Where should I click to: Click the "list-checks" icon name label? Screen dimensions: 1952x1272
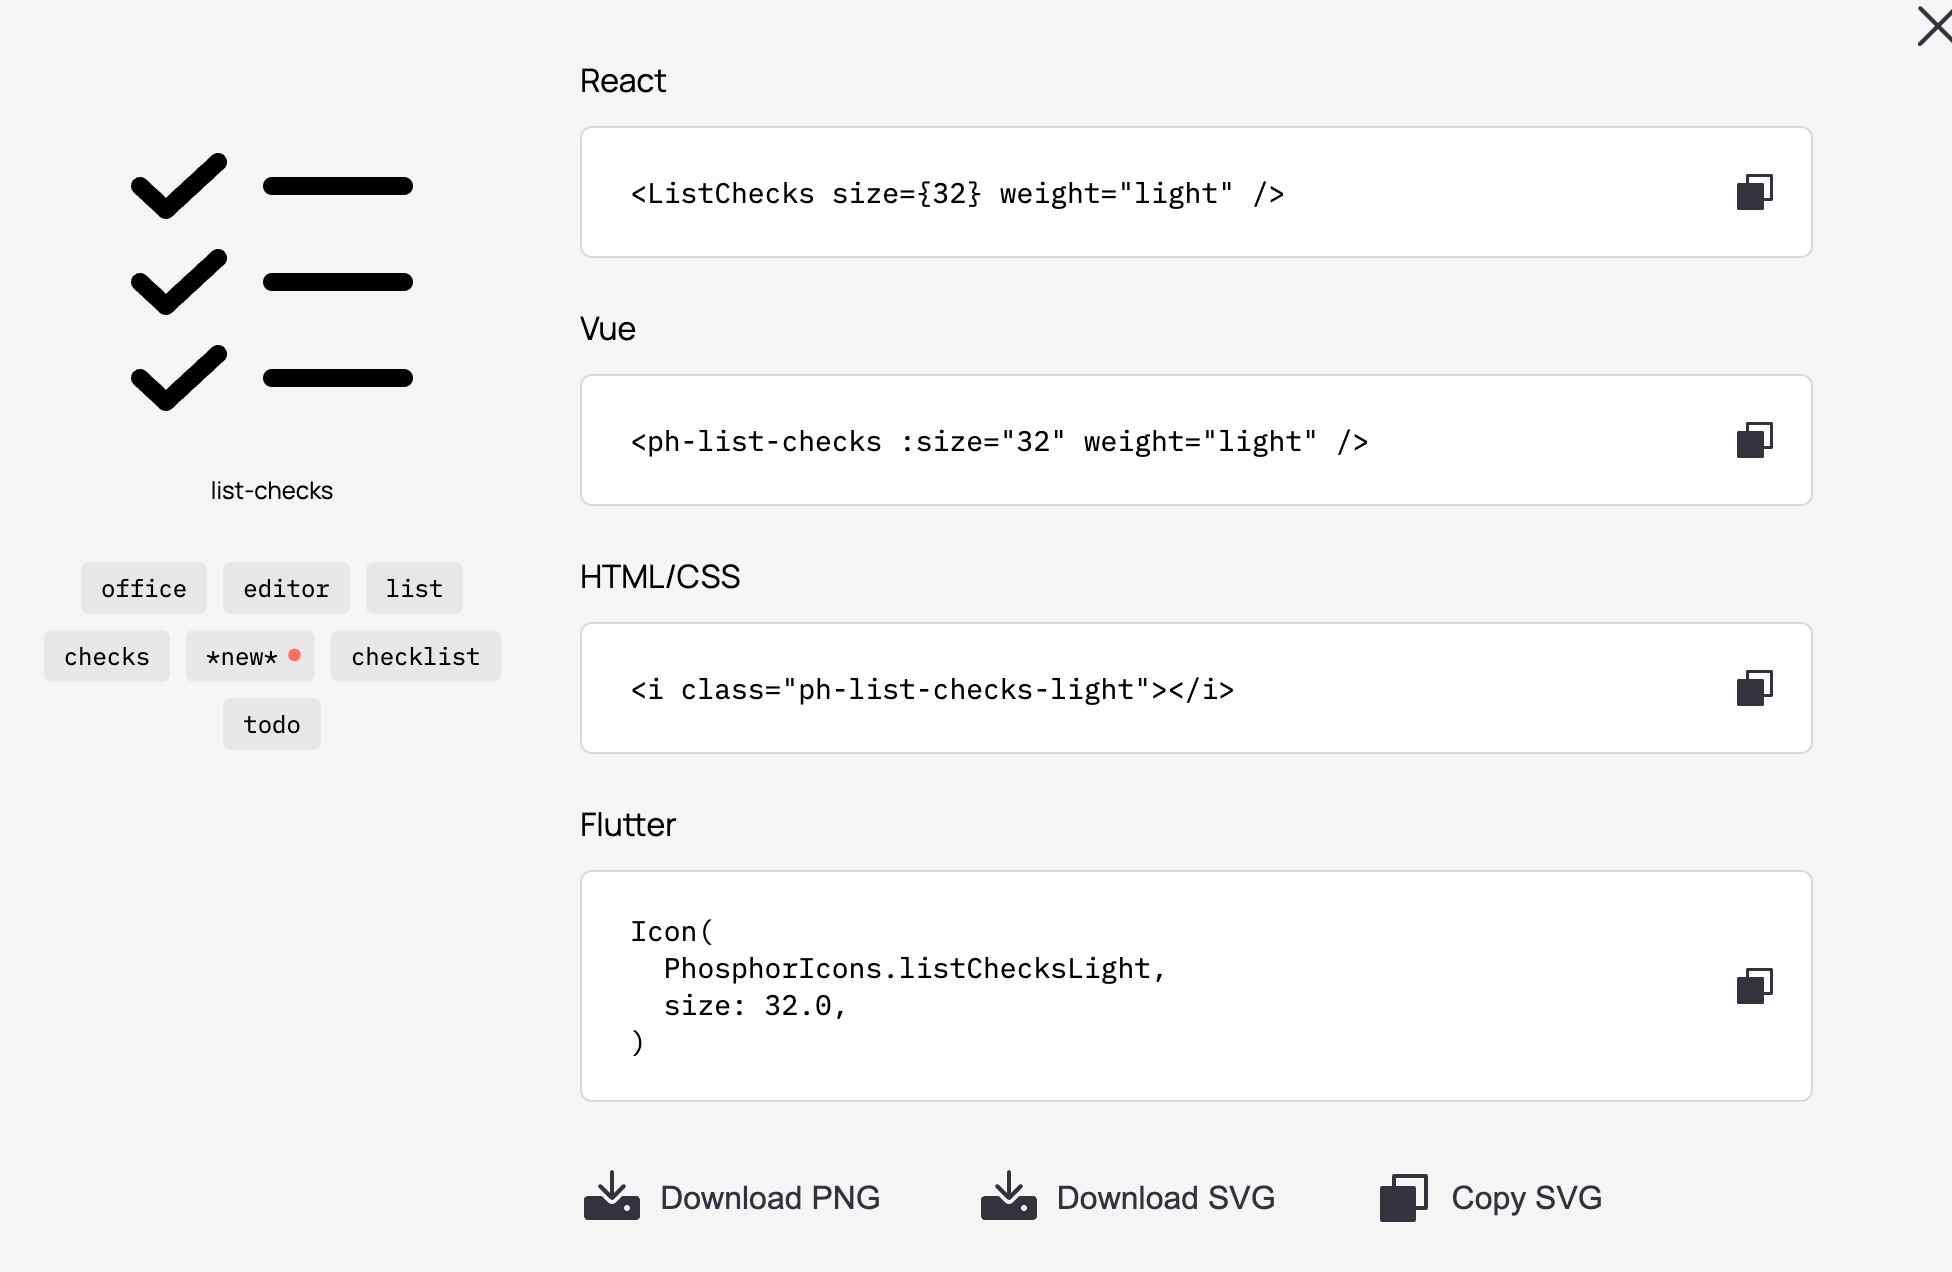click(x=272, y=491)
